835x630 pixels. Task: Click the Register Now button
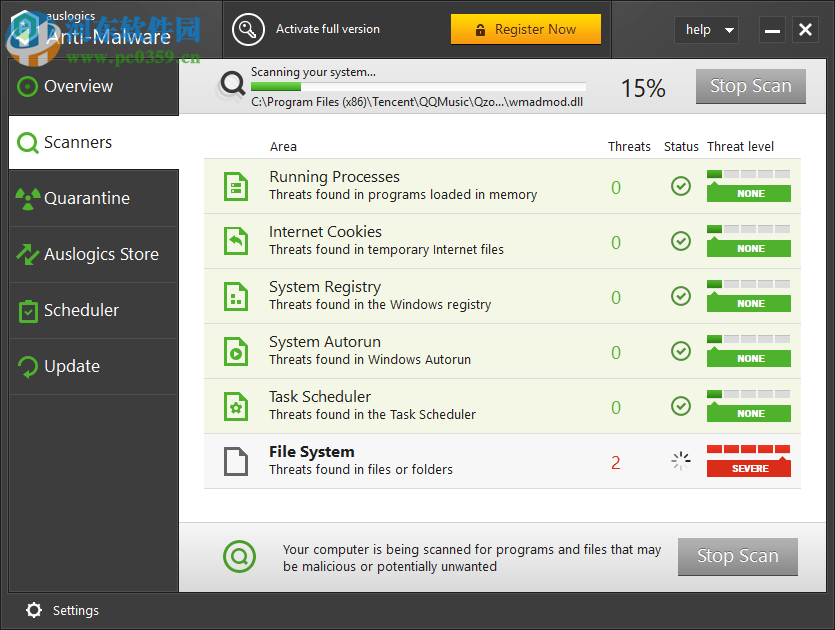526,29
